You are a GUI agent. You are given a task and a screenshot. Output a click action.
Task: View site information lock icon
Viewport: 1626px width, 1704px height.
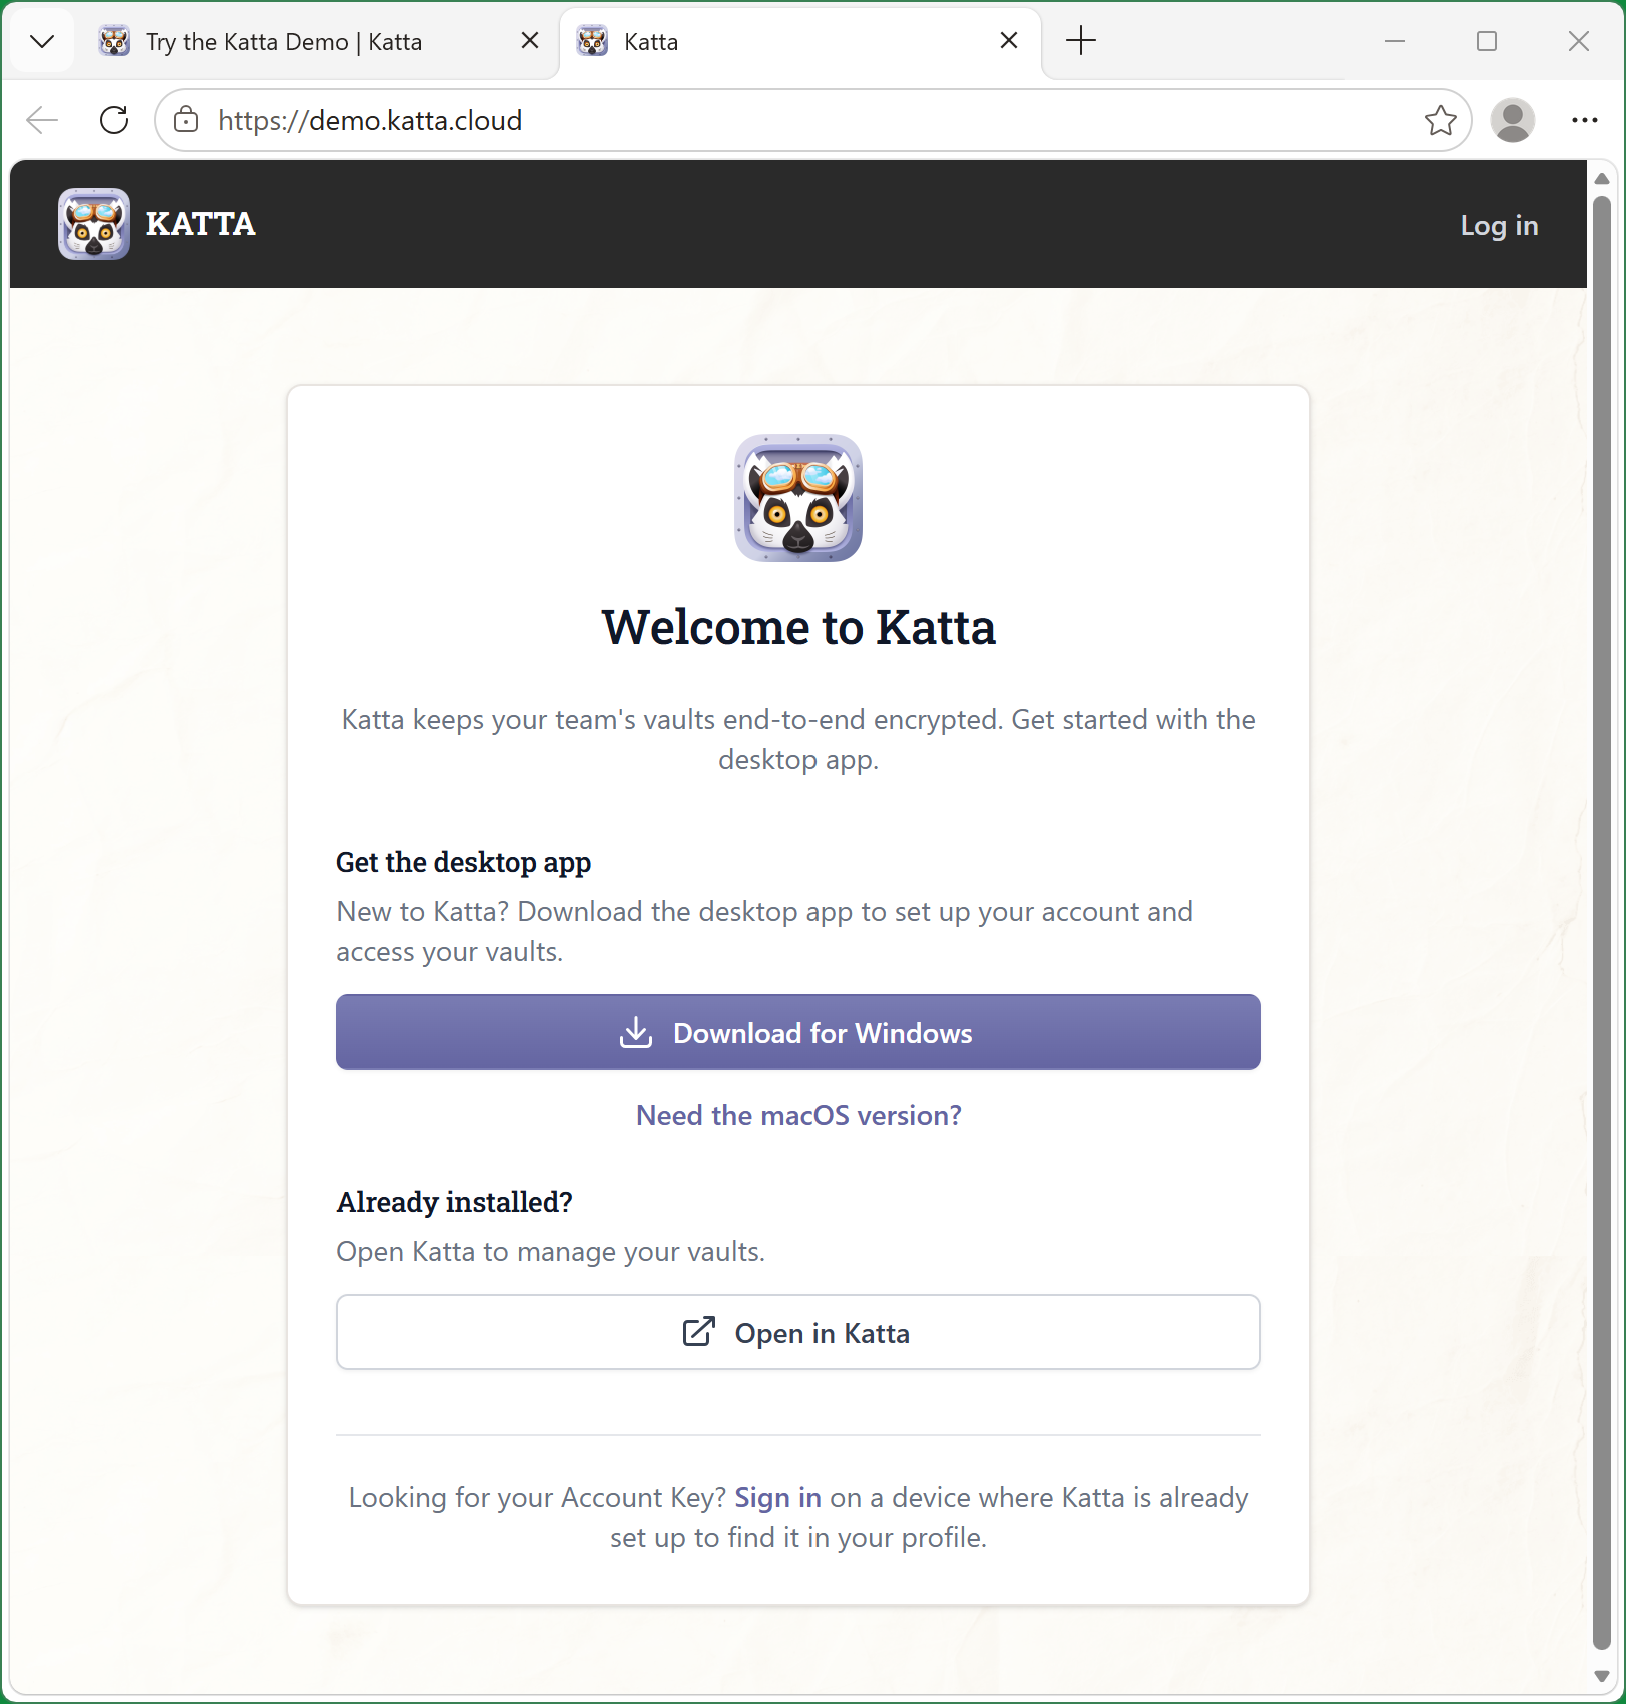[x=186, y=120]
